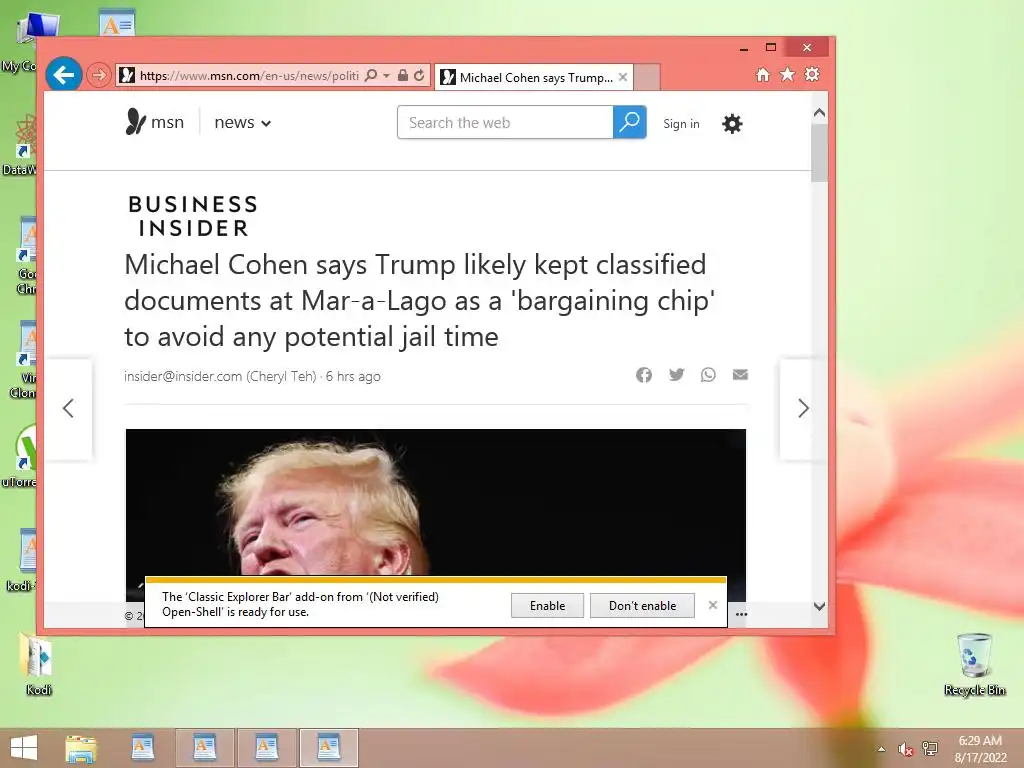
Task: Click the scrollbar up arrow
Action: [820, 113]
